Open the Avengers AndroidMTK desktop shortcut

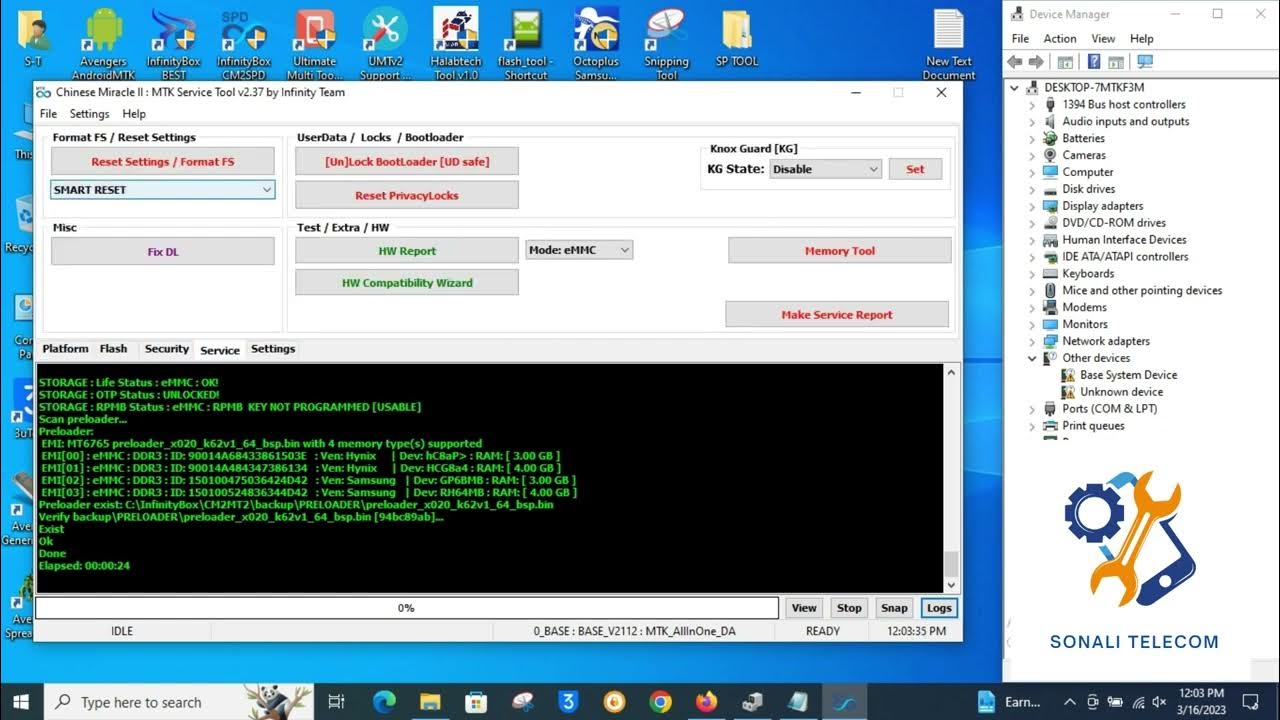(x=103, y=43)
